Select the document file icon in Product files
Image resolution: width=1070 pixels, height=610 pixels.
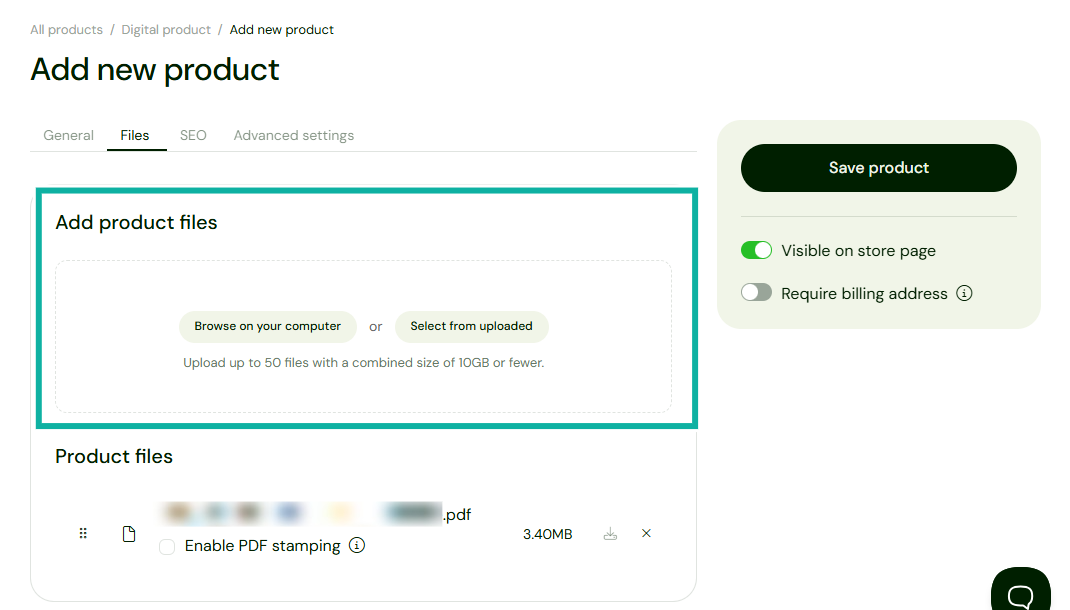[129, 532]
